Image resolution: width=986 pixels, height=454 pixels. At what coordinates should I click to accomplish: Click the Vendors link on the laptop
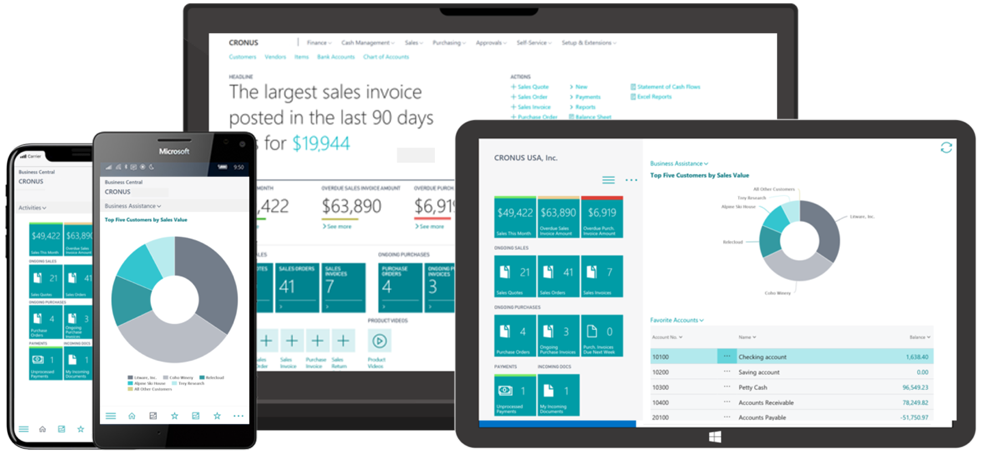click(275, 57)
